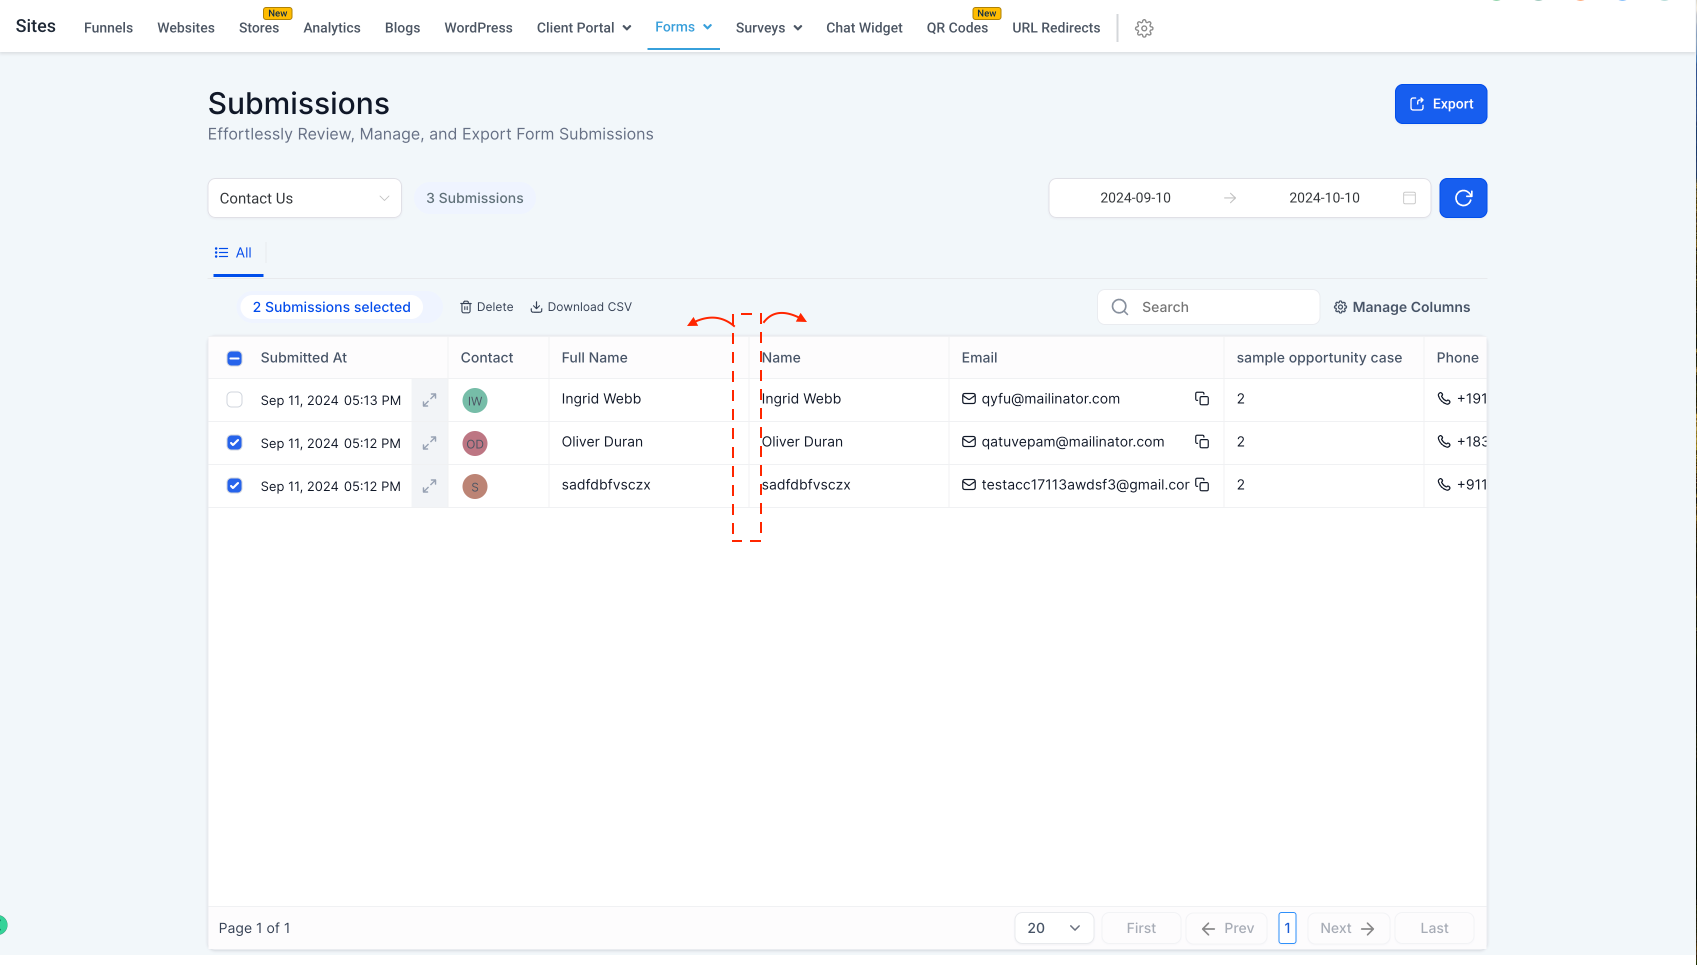Click the start date 2024-09-10

tap(1135, 198)
